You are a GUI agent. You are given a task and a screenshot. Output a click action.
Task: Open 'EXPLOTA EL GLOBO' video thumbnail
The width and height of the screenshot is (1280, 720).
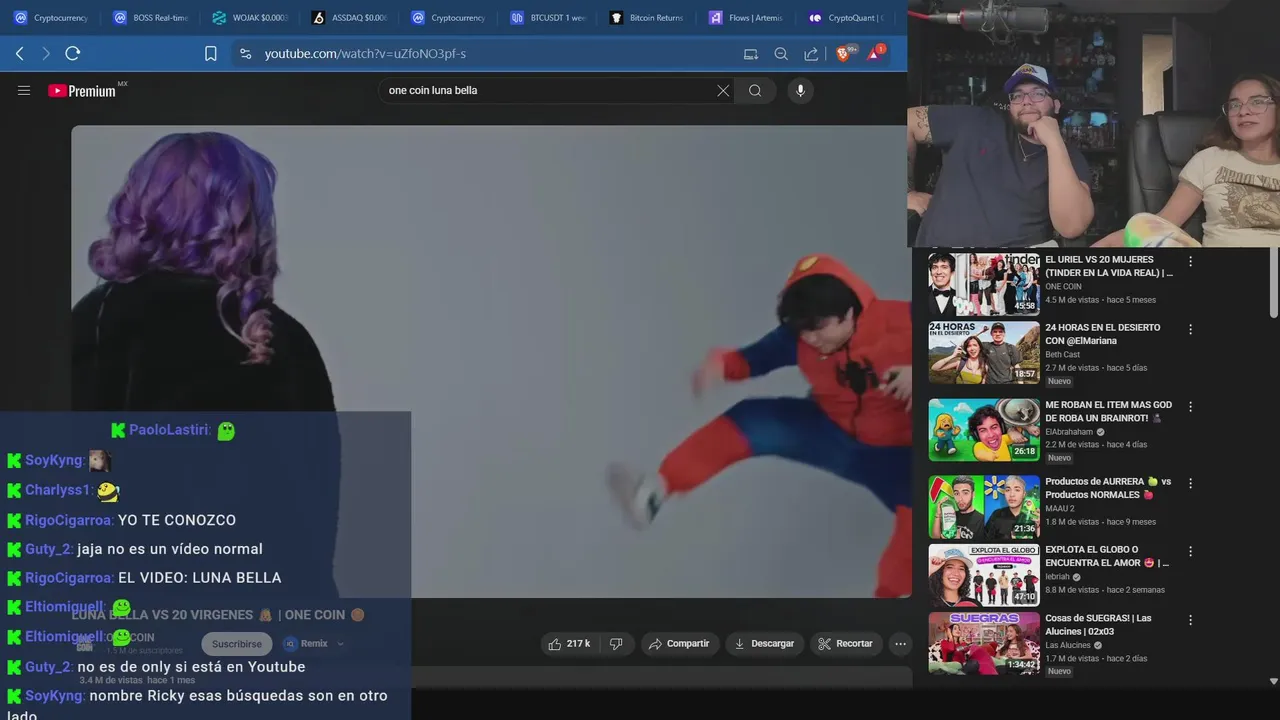coord(984,575)
